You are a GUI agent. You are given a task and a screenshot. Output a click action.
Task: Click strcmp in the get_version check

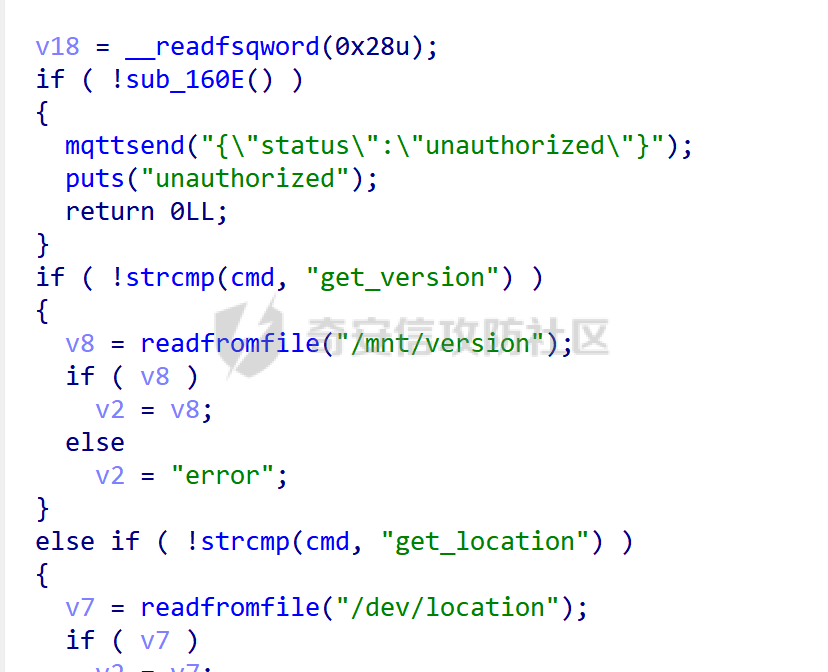(170, 278)
